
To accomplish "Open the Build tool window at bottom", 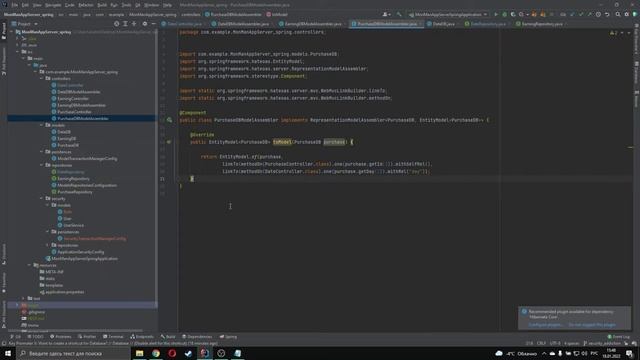I will point(168,337).
